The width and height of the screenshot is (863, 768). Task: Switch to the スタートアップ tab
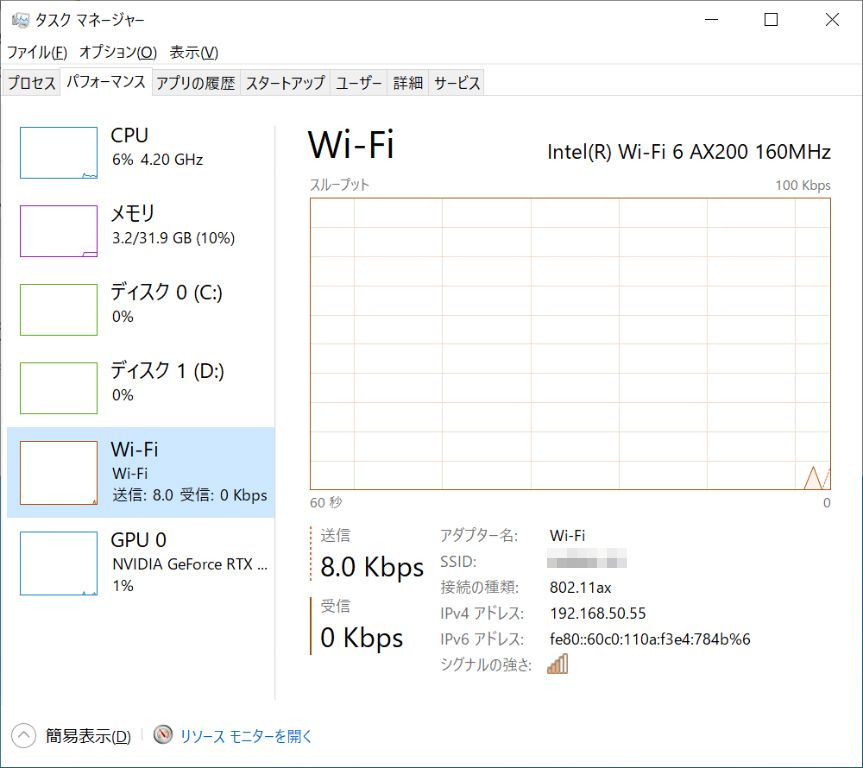click(x=285, y=83)
